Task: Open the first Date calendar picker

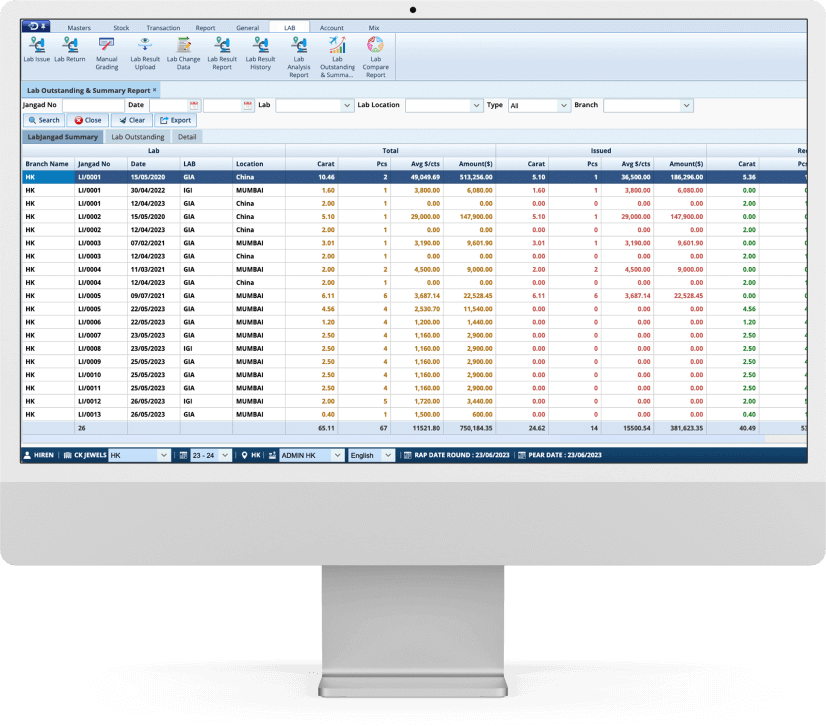Action: [194, 105]
